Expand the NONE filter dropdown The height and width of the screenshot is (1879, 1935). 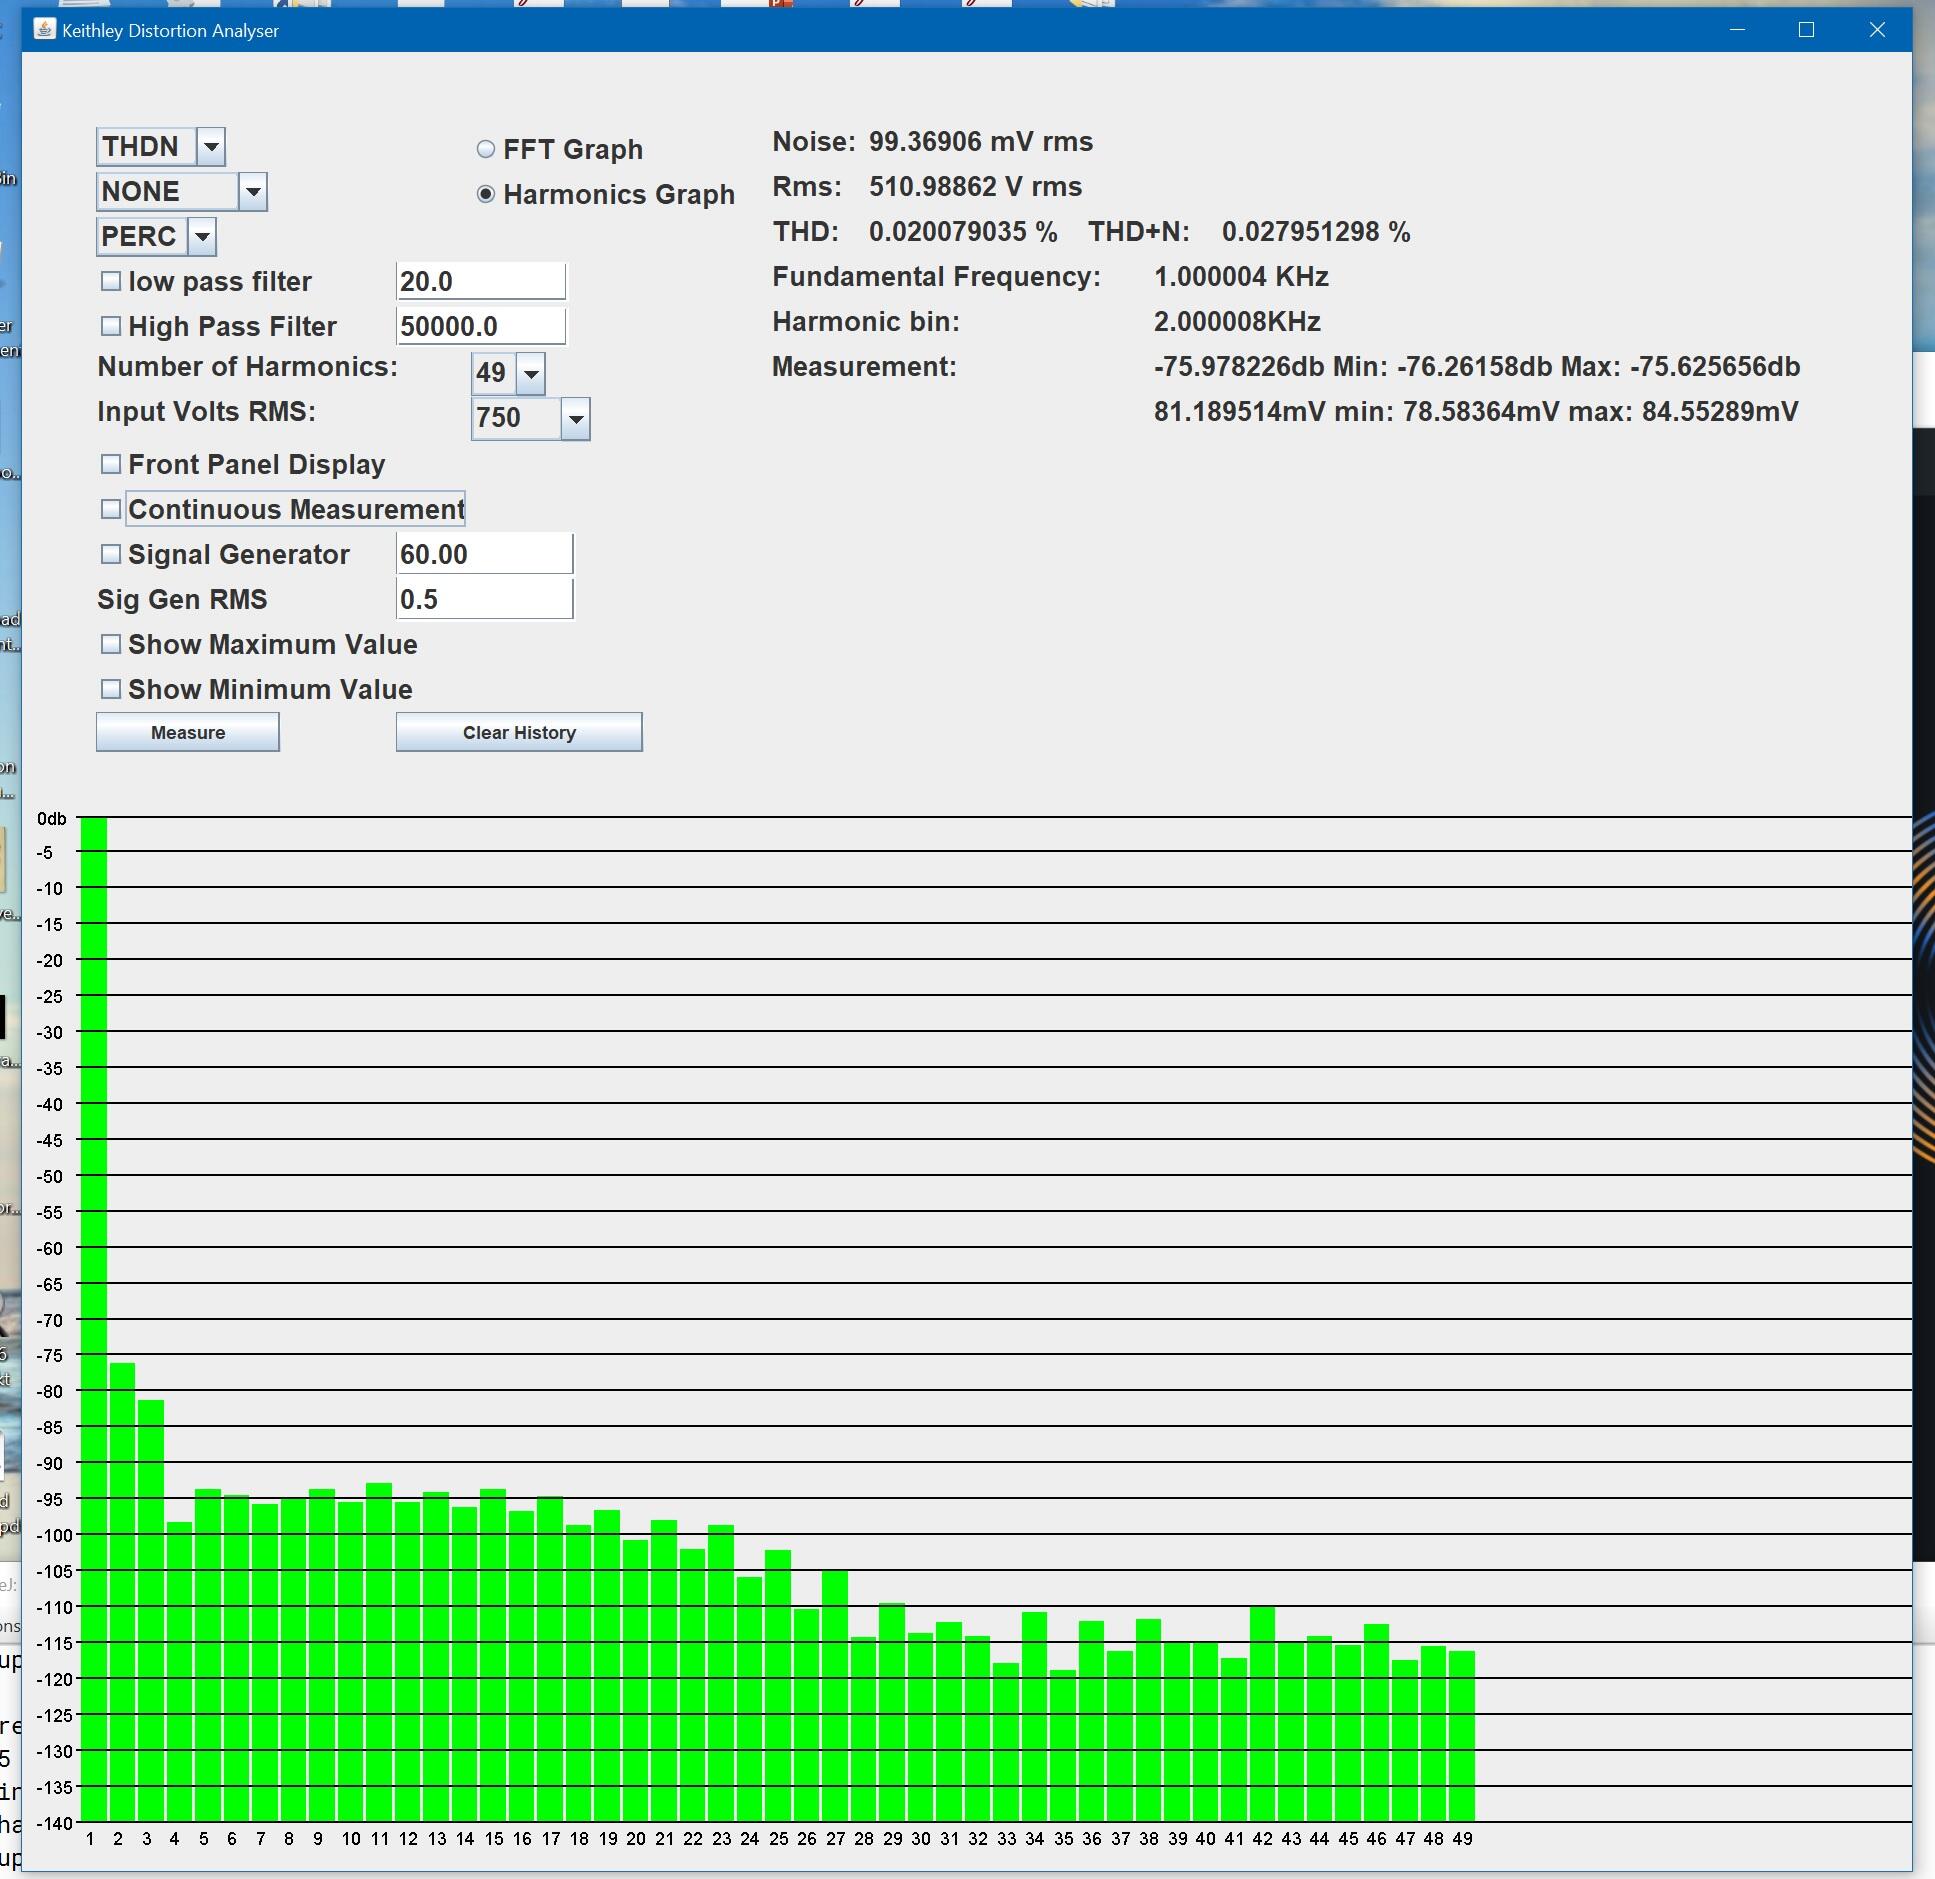(x=253, y=191)
